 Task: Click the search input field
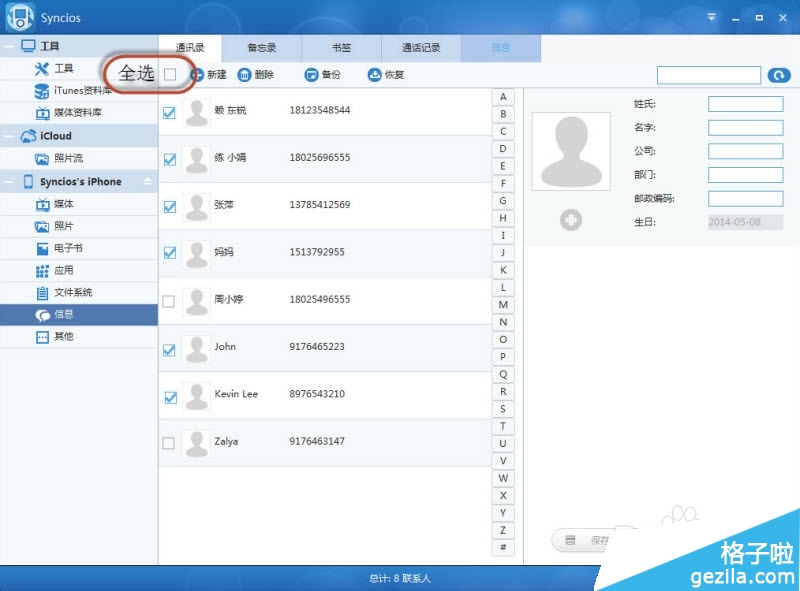pos(709,76)
